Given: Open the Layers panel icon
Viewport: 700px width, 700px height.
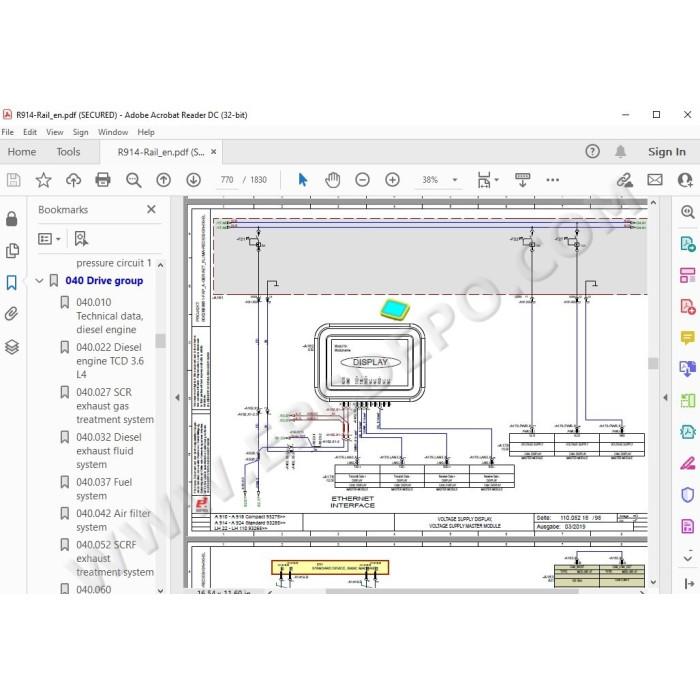Looking at the screenshot, I should pos(12,347).
